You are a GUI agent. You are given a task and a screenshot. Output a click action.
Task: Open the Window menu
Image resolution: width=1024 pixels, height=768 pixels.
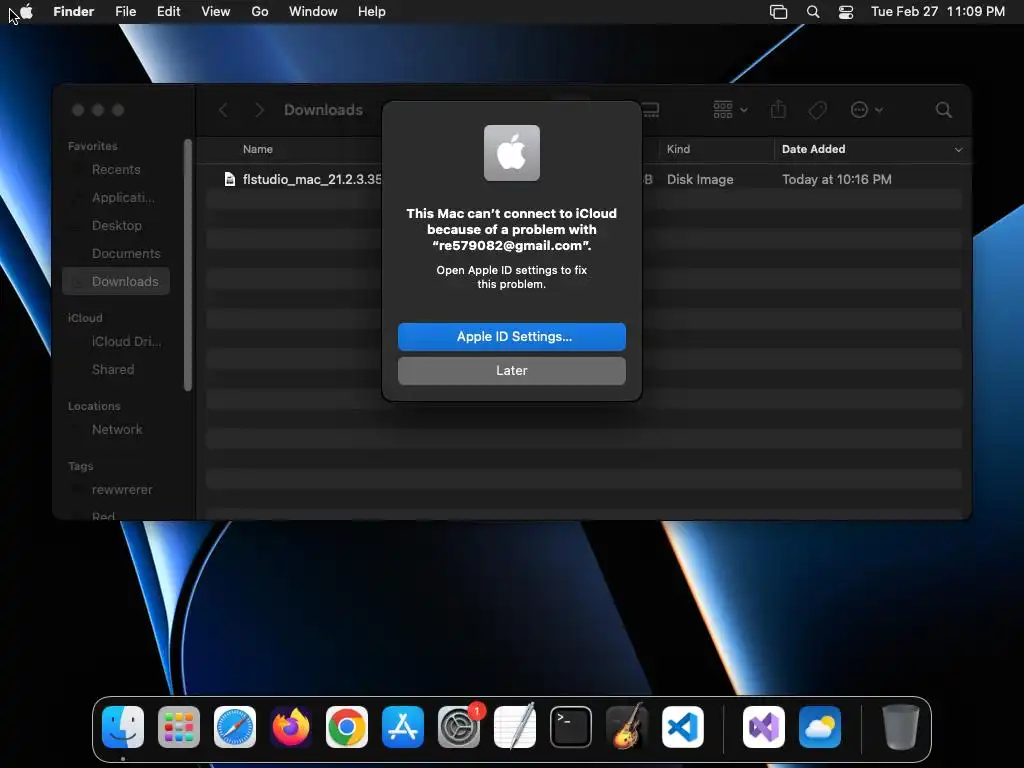tap(313, 12)
